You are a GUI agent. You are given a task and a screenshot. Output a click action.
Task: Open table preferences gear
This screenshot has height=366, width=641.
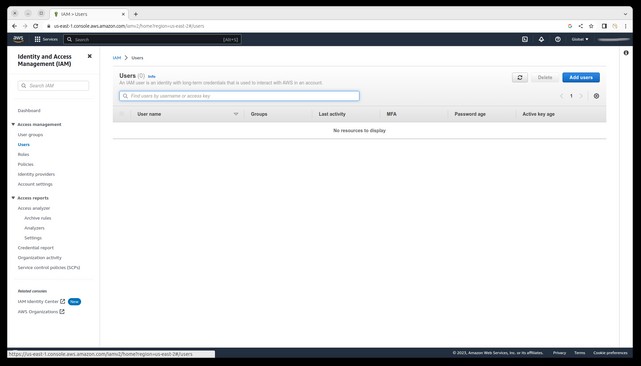coord(596,96)
